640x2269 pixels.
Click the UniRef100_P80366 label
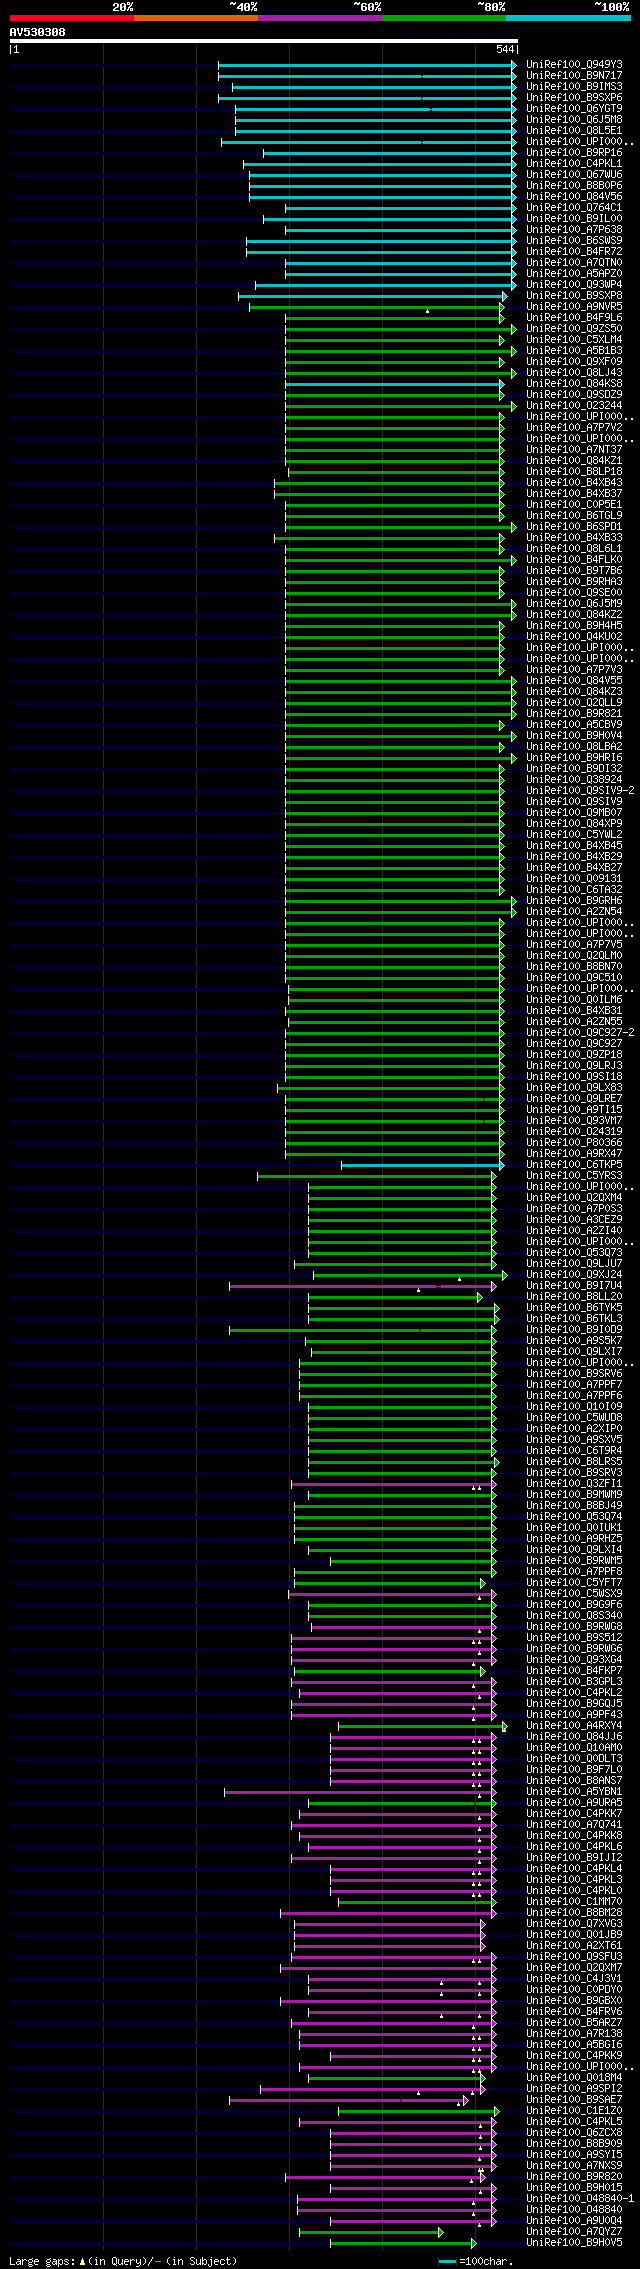pyautogui.click(x=574, y=1142)
